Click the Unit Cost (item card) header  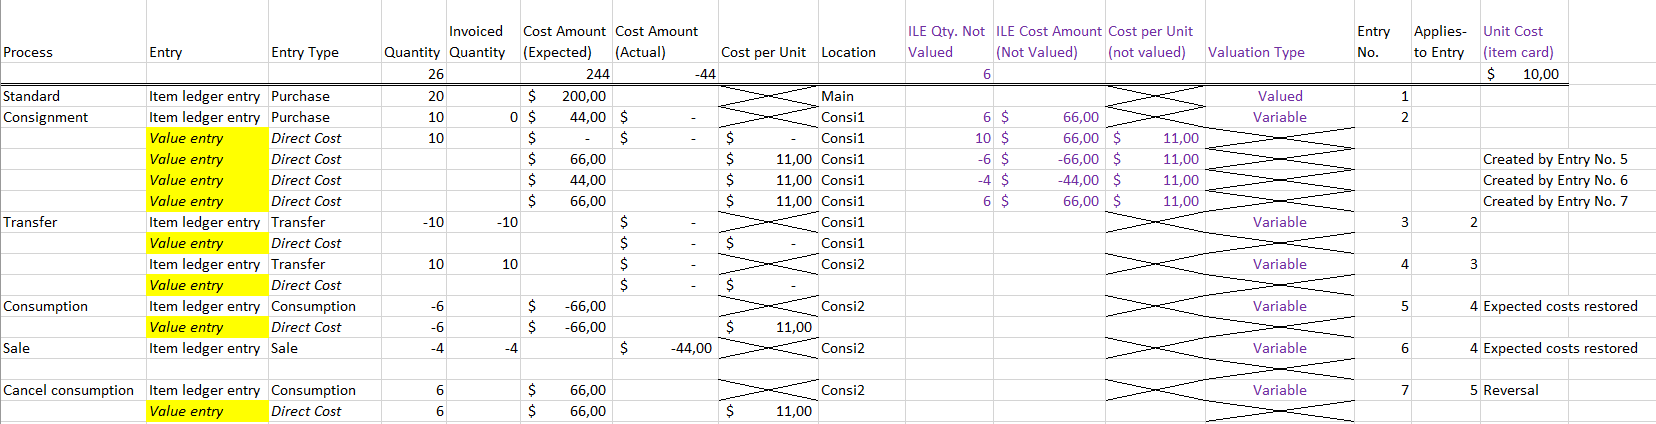tap(1517, 42)
